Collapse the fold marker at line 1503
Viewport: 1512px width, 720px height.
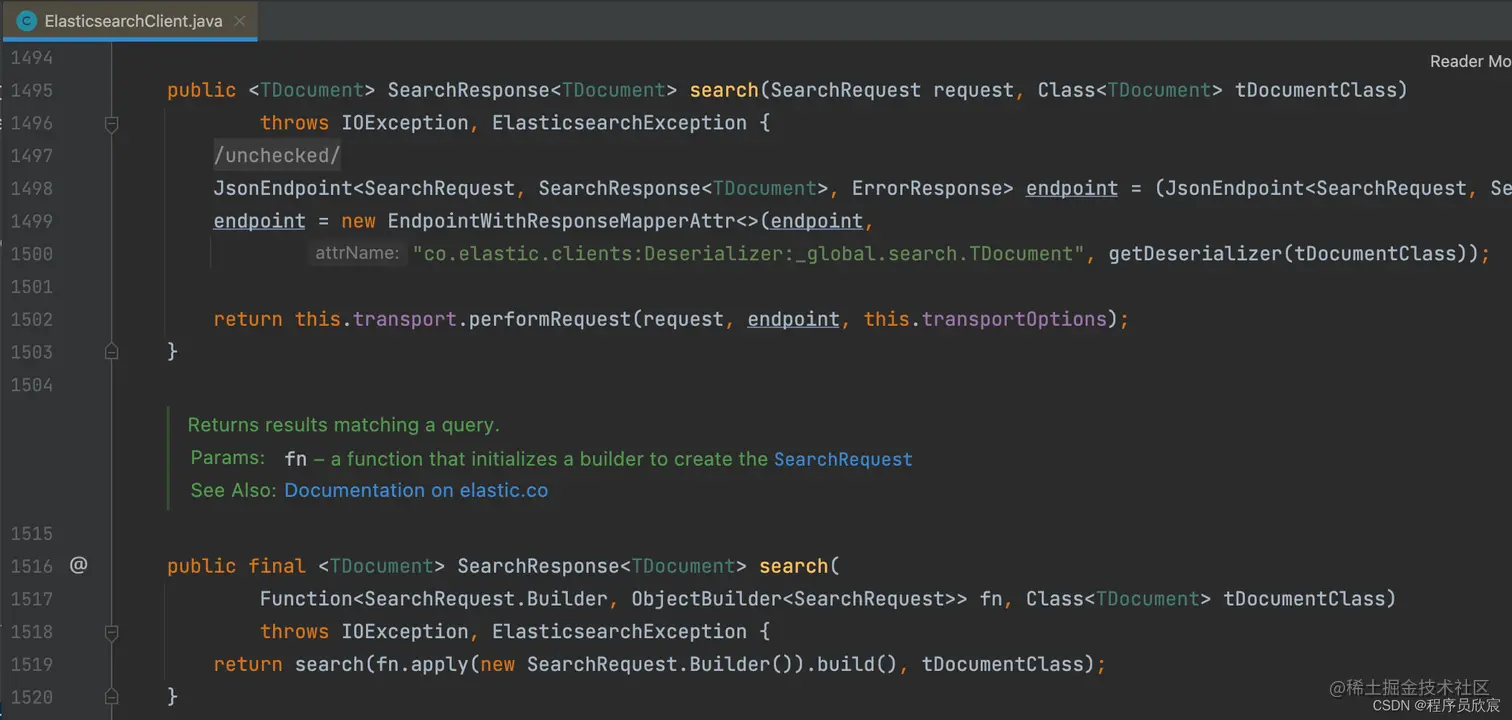click(x=111, y=352)
